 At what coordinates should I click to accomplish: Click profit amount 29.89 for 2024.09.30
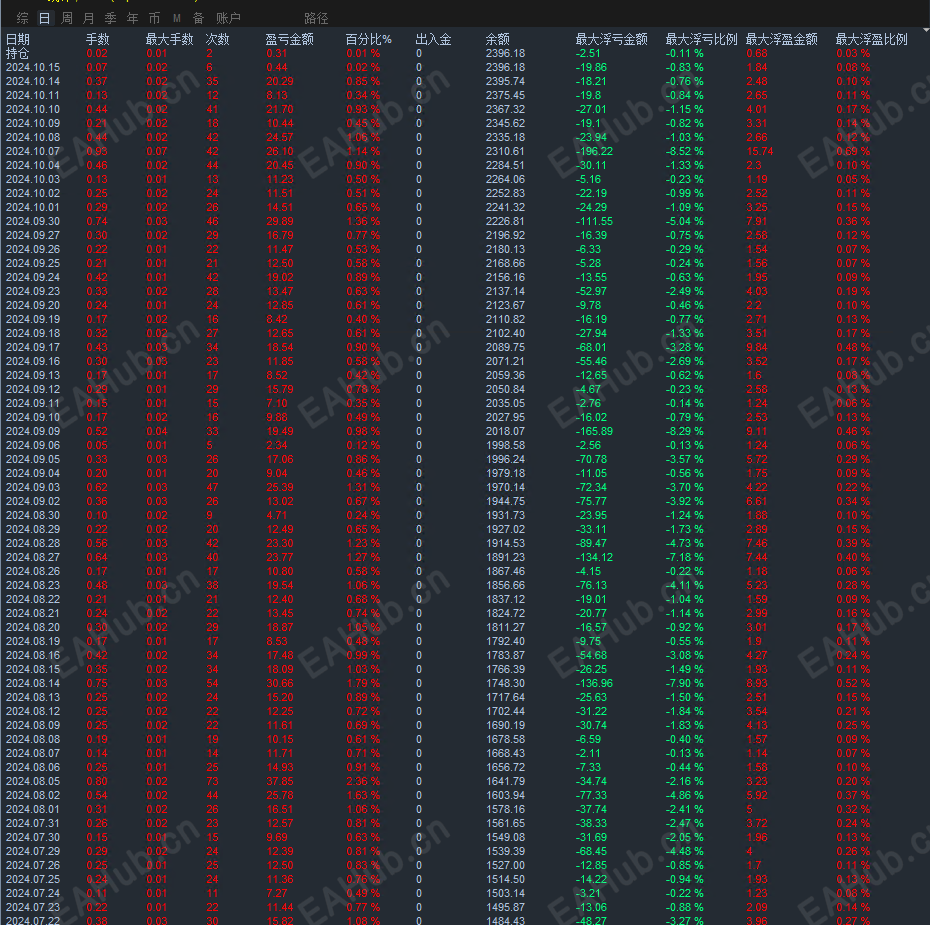point(280,221)
